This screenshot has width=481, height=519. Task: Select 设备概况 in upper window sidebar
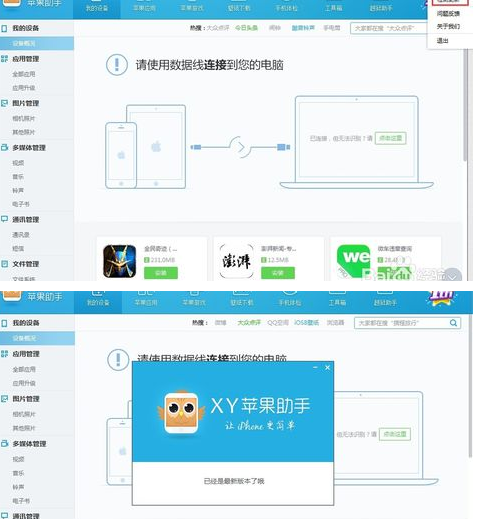(37, 43)
